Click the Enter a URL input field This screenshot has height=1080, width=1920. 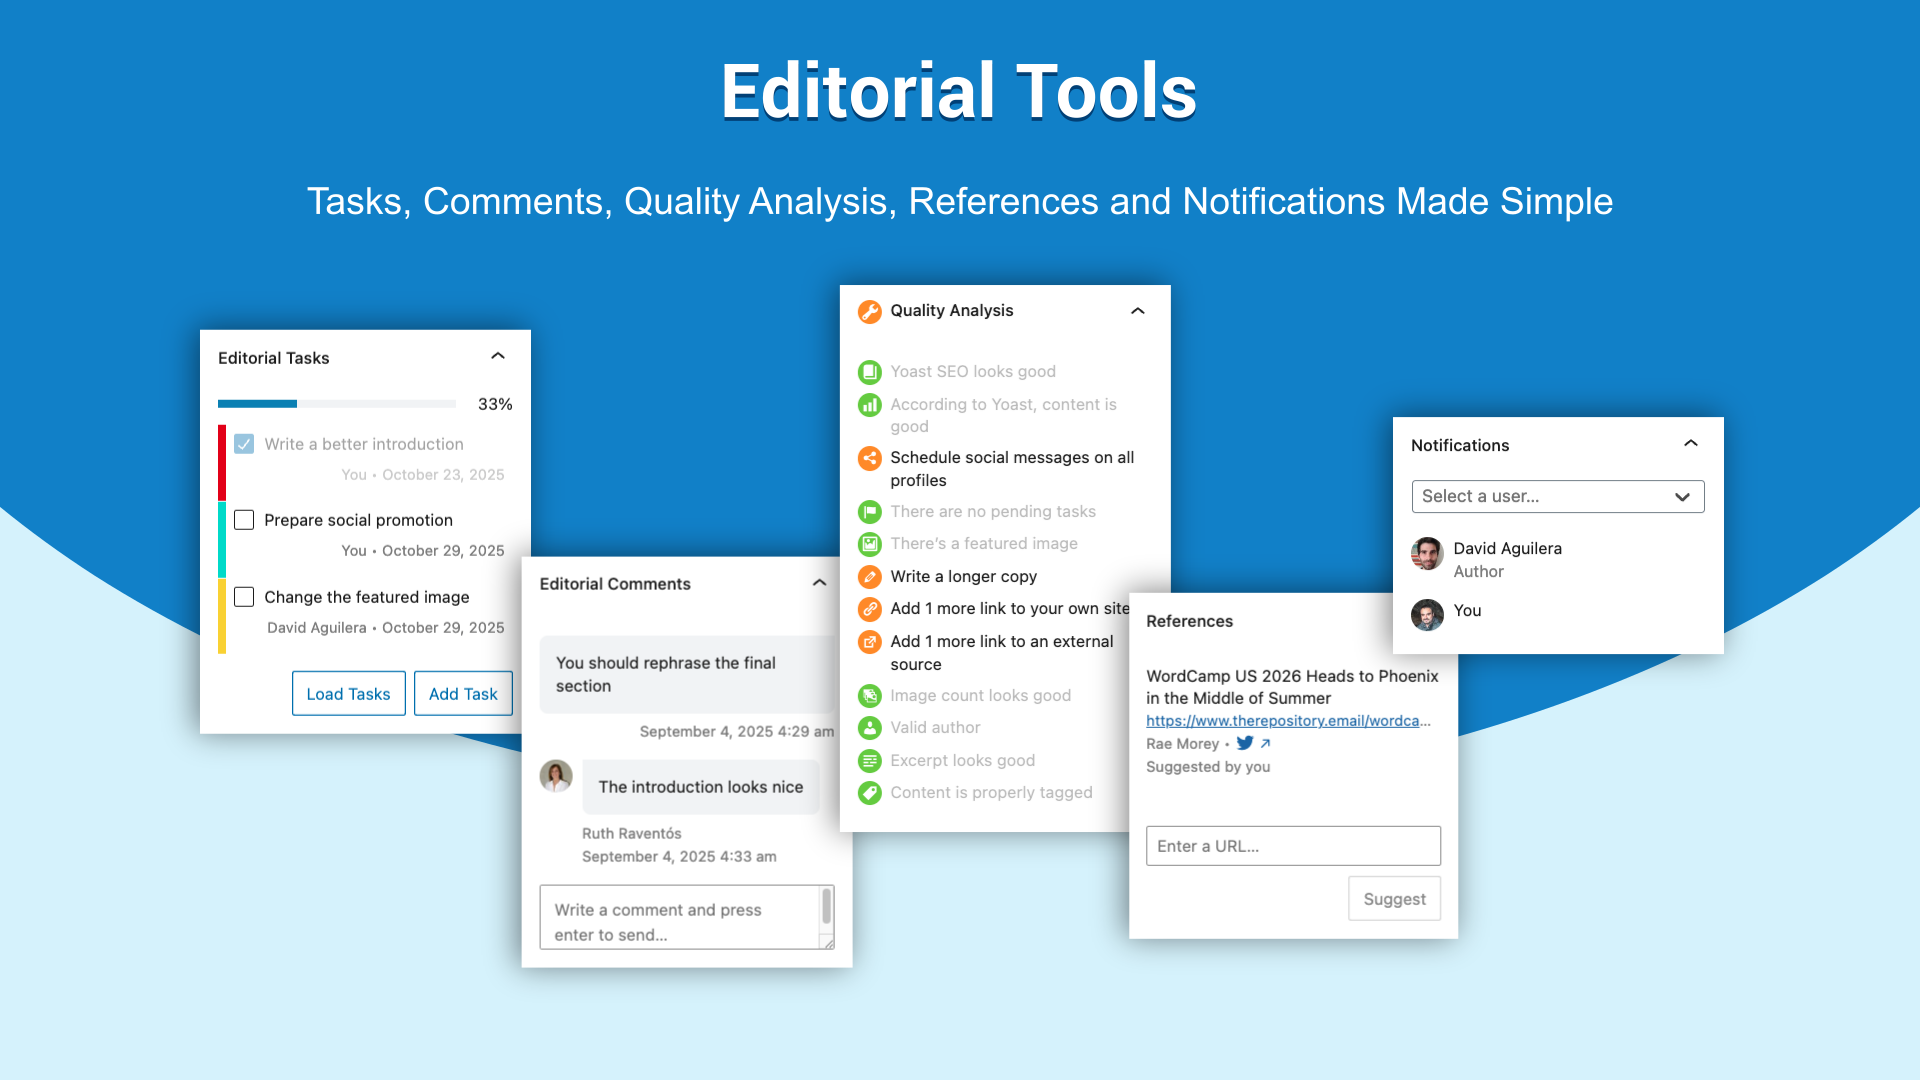(x=1292, y=846)
